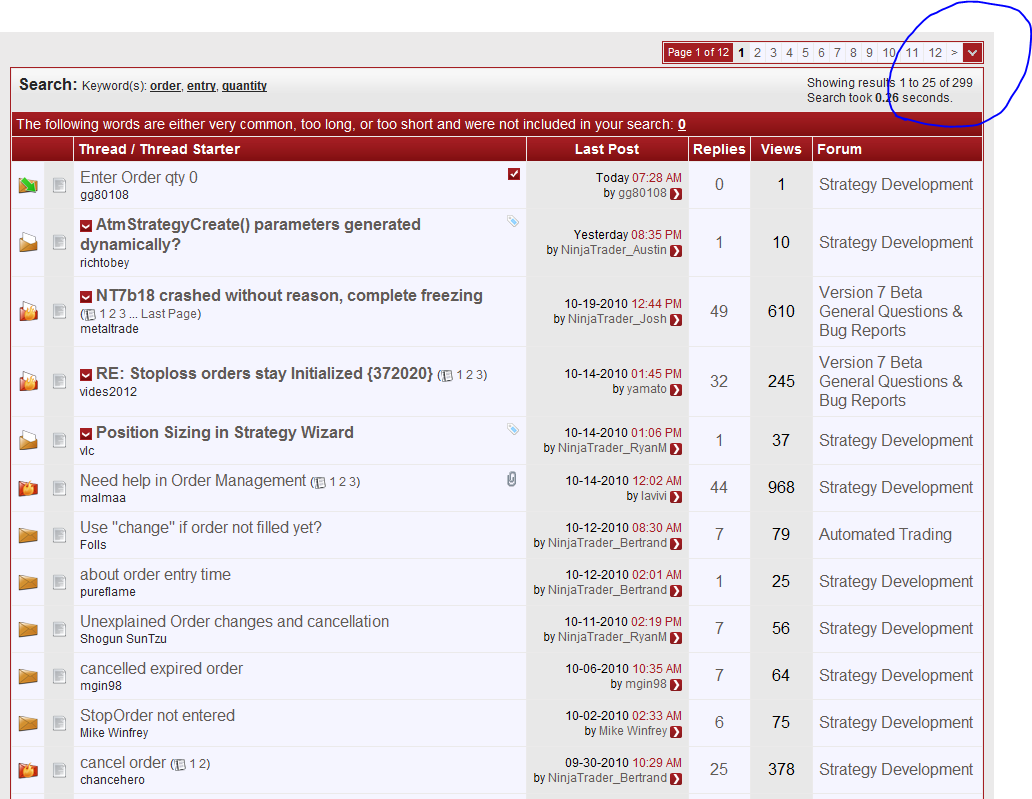Viewport: 1032px width, 799px height.
Task: Go to last post by yamato arrow
Action: click(x=676, y=390)
